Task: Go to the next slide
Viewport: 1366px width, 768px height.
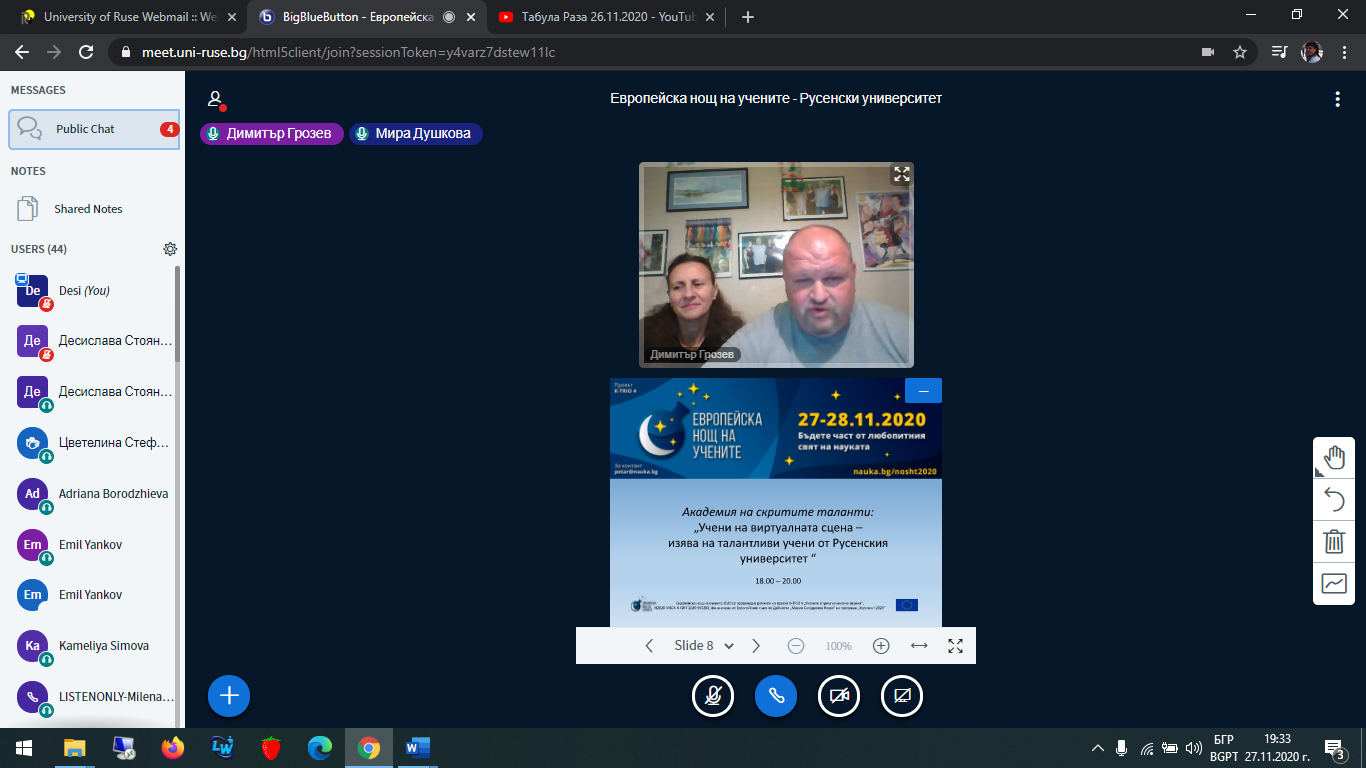Action: click(x=756, y=646)
